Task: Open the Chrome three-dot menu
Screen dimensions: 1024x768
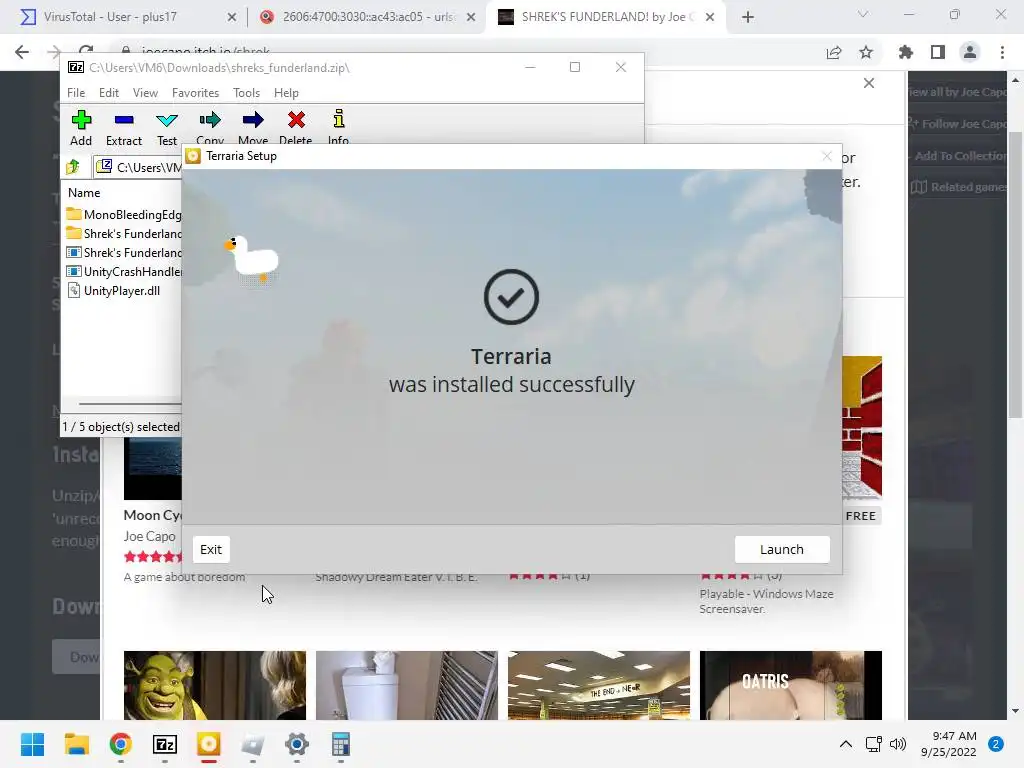Action: click(x=1002, y=52)
